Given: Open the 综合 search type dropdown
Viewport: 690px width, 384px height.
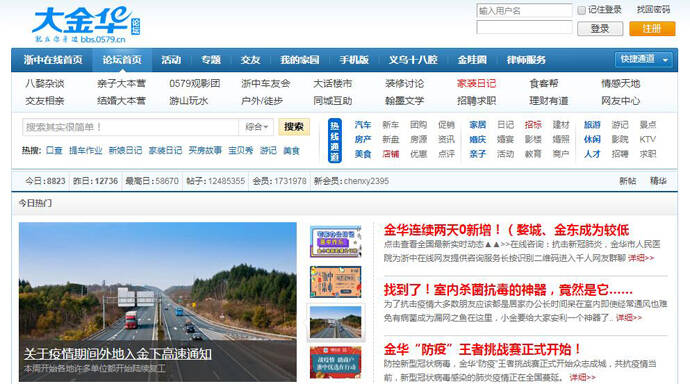Looking at the screenshot, I should tap(256, 127).
